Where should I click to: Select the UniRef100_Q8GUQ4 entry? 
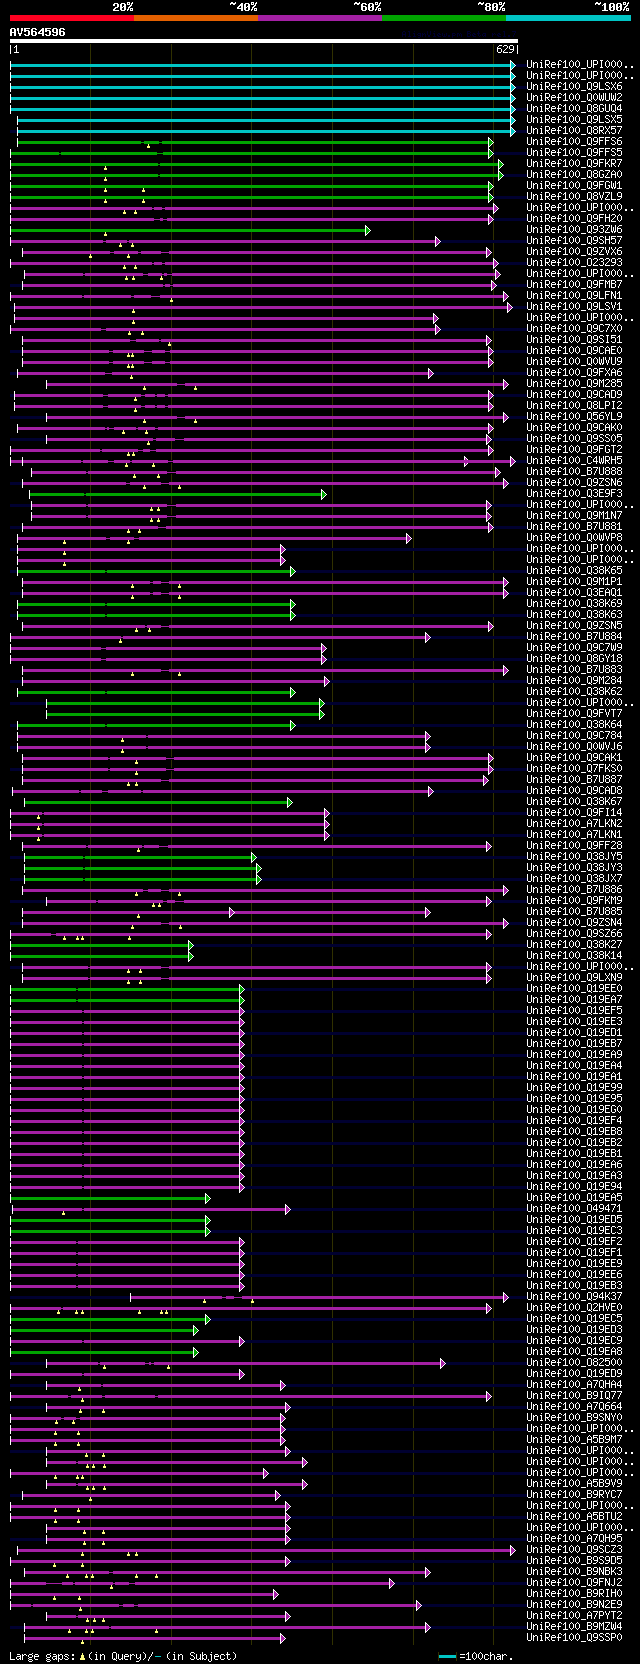574,109
